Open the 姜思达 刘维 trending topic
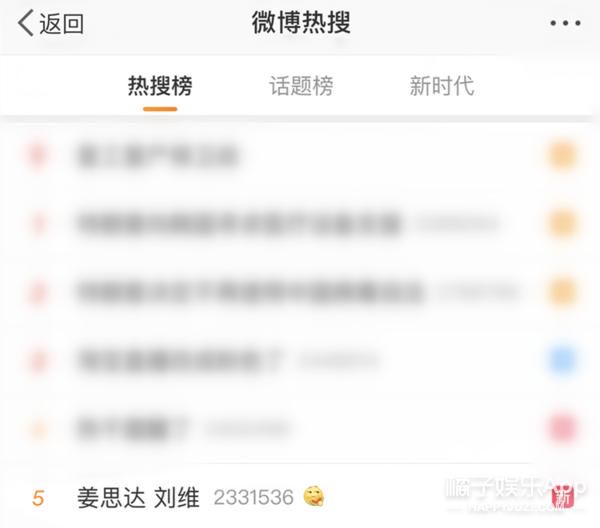600x528 pixels. pyautogui.click(x=138, y=497)
